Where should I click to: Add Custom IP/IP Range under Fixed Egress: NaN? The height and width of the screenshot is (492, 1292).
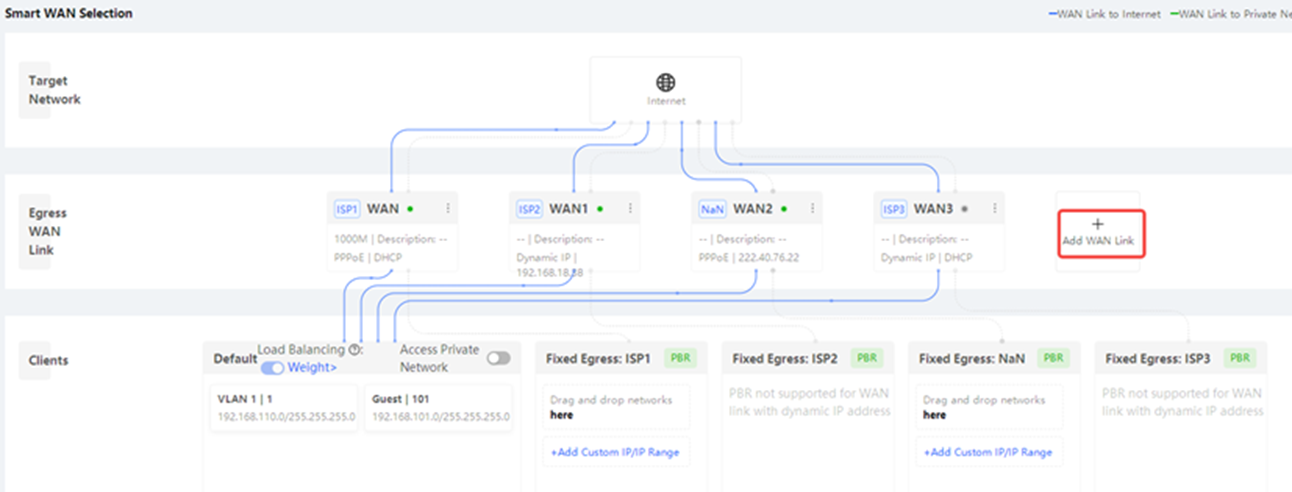987,452
